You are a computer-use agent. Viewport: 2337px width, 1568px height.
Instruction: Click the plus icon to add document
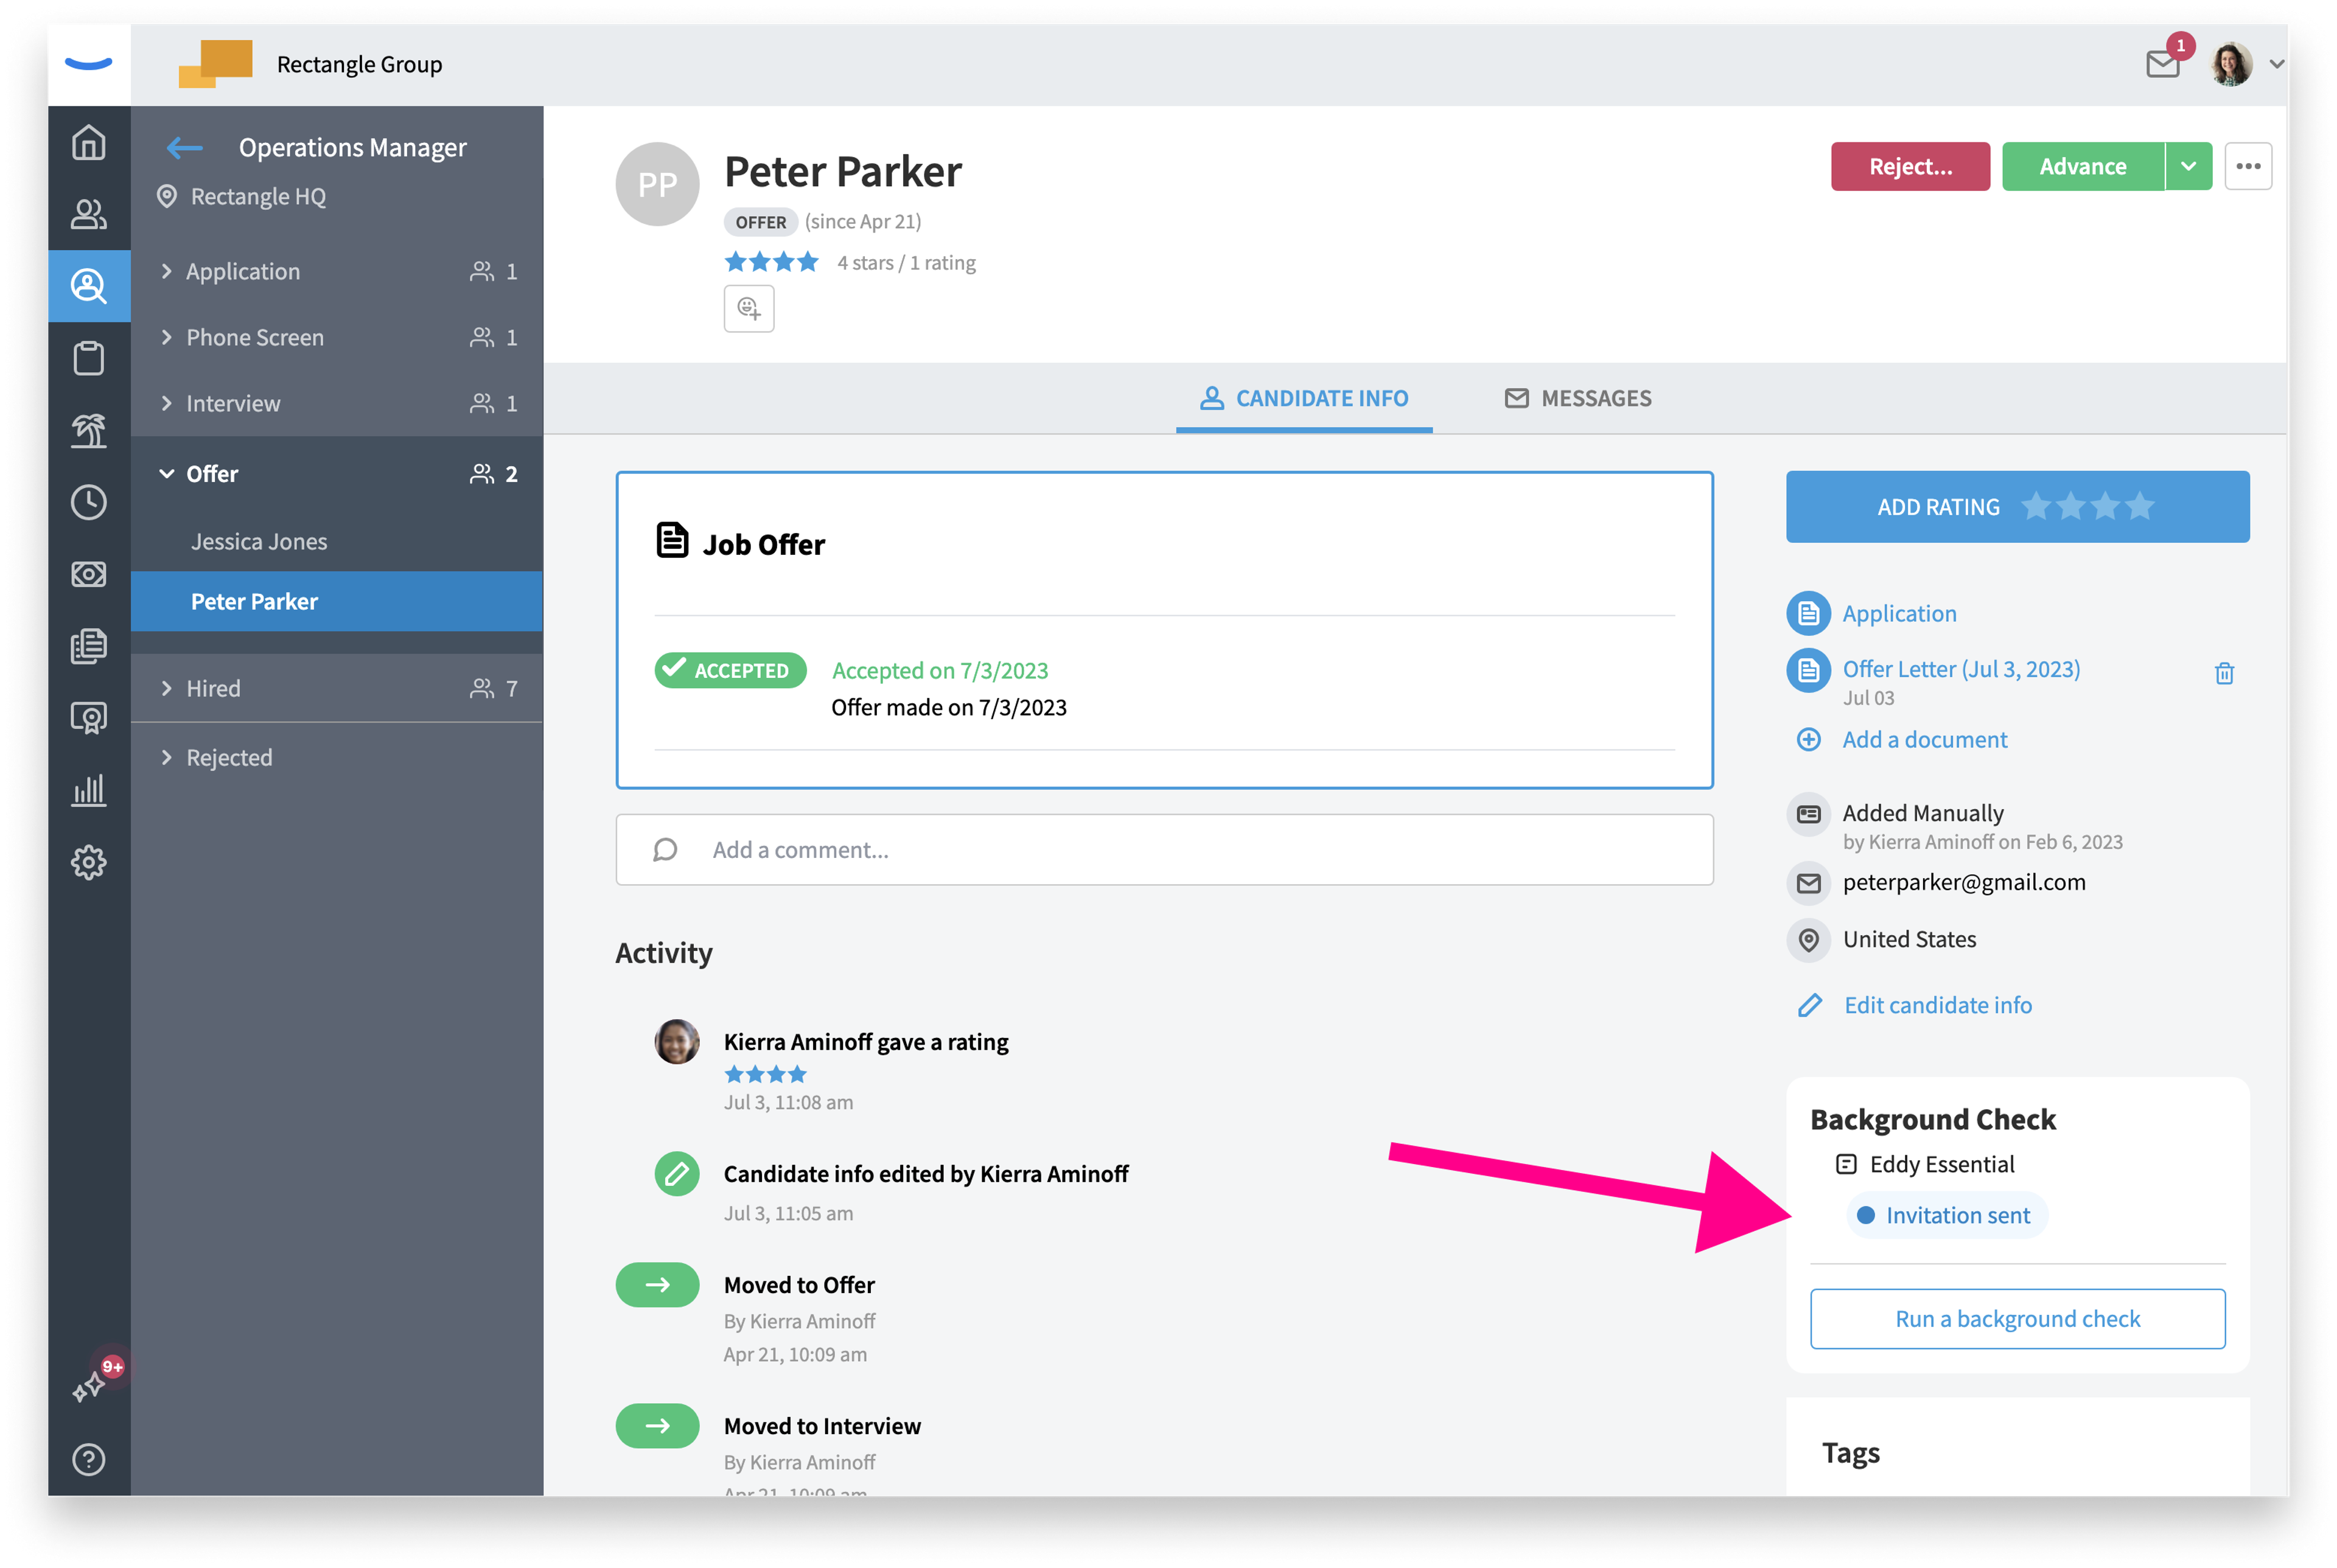pos(1808,740)
